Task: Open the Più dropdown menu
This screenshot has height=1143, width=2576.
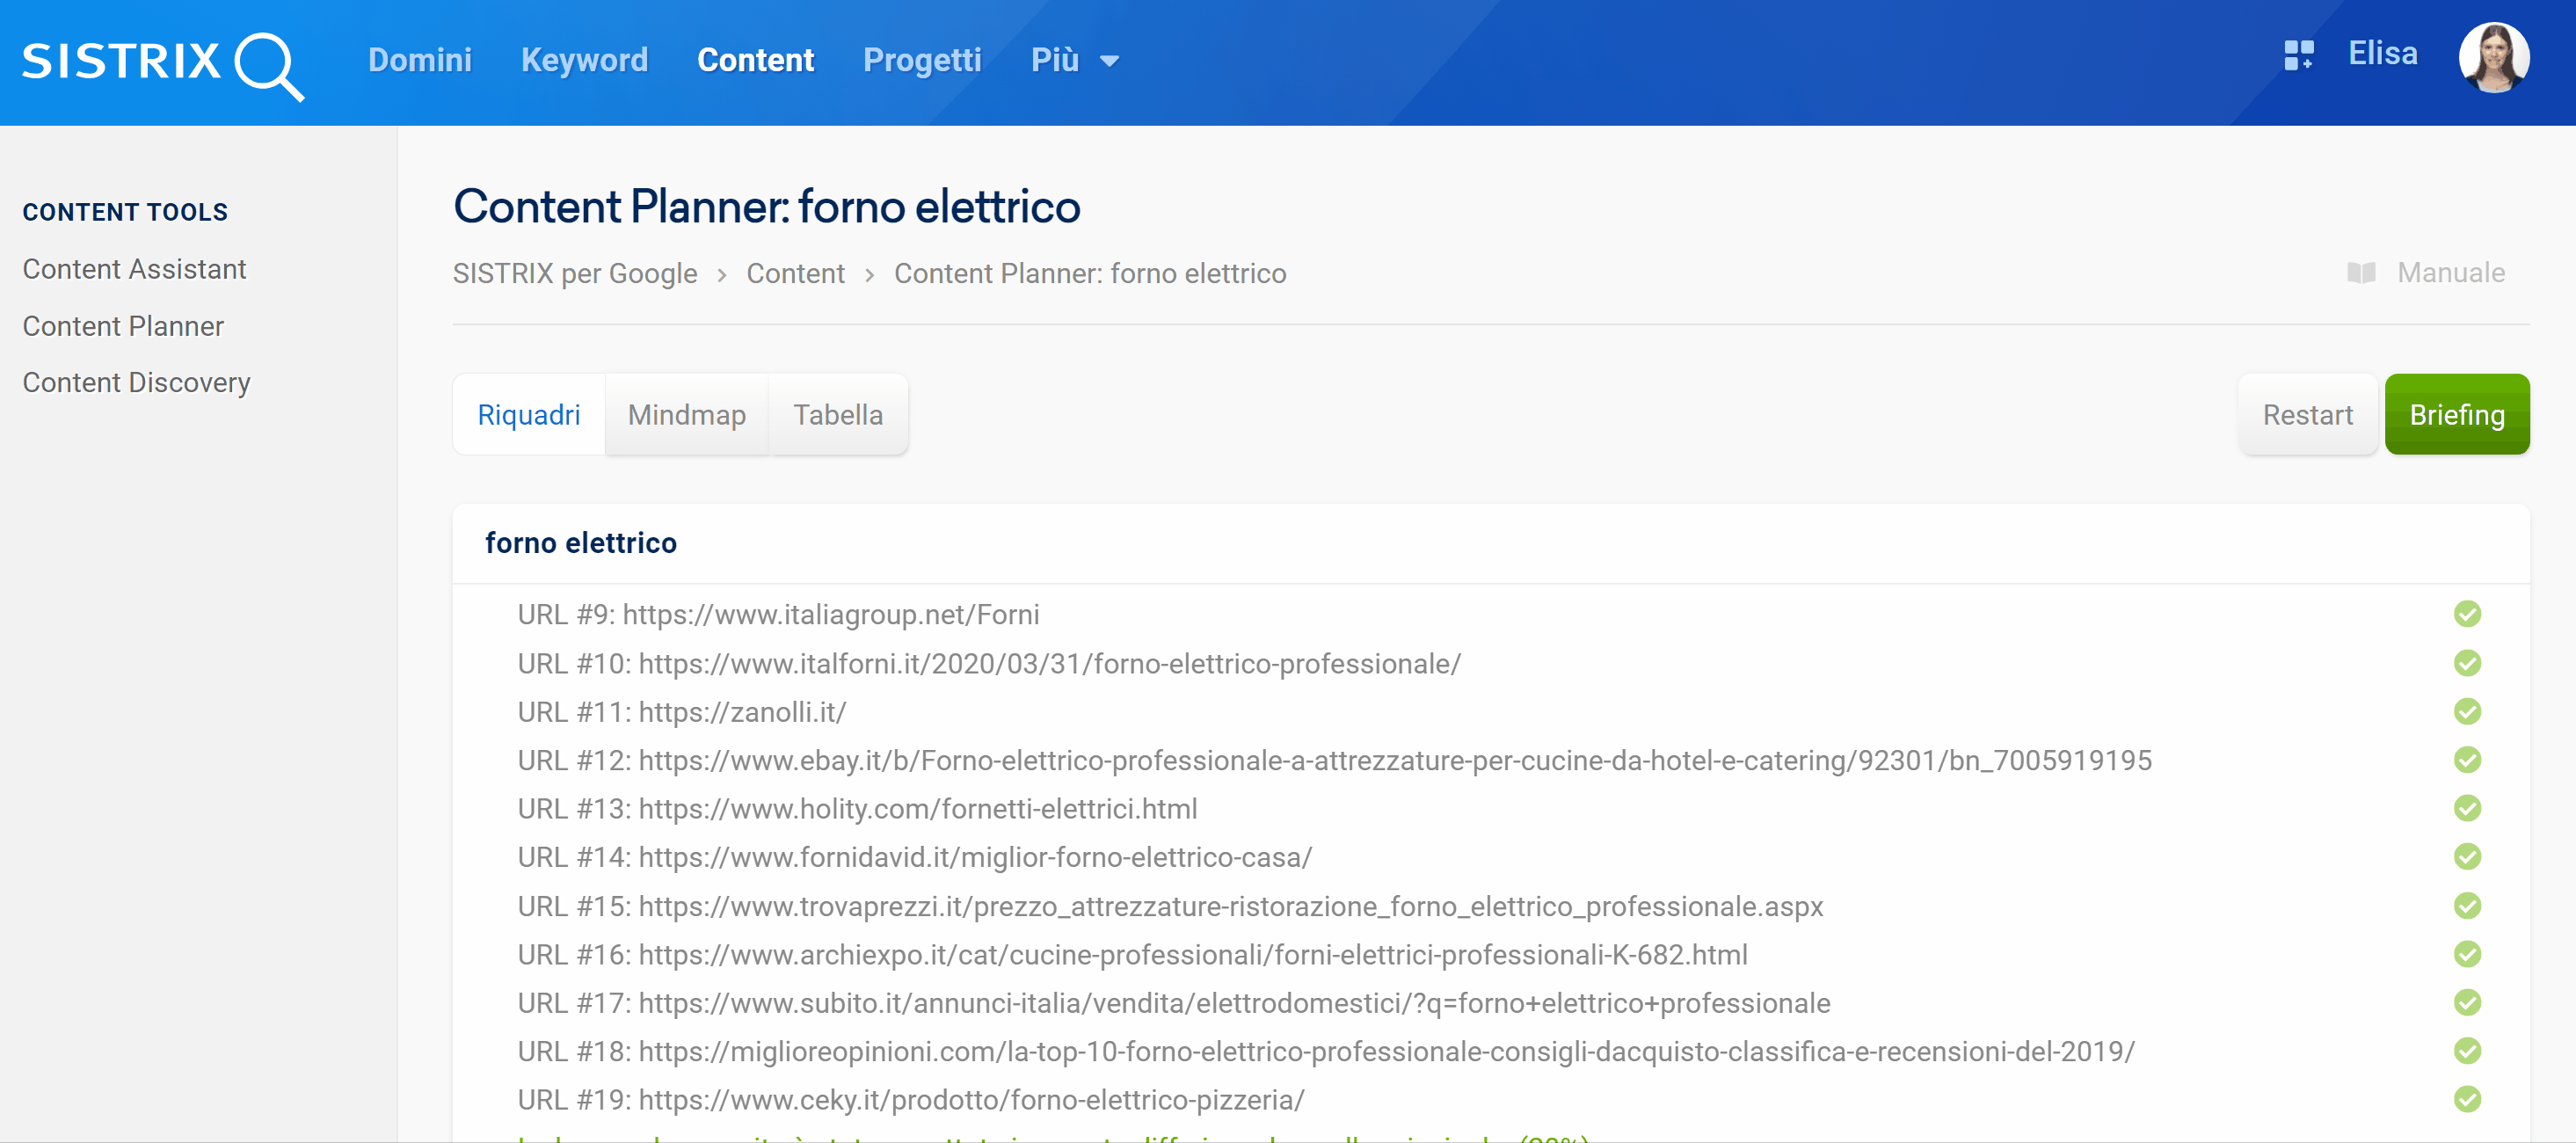Action: pos(1076,59)
